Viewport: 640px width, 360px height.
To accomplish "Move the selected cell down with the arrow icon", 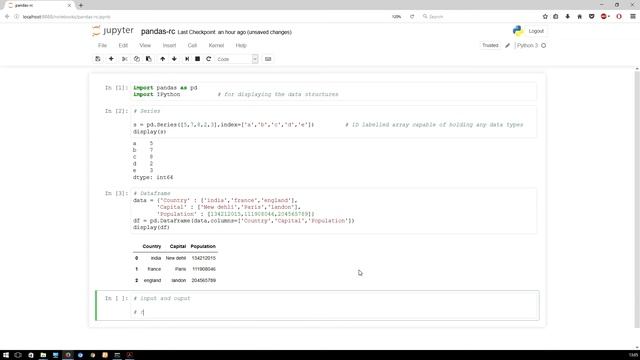I will tap(174, 59).
